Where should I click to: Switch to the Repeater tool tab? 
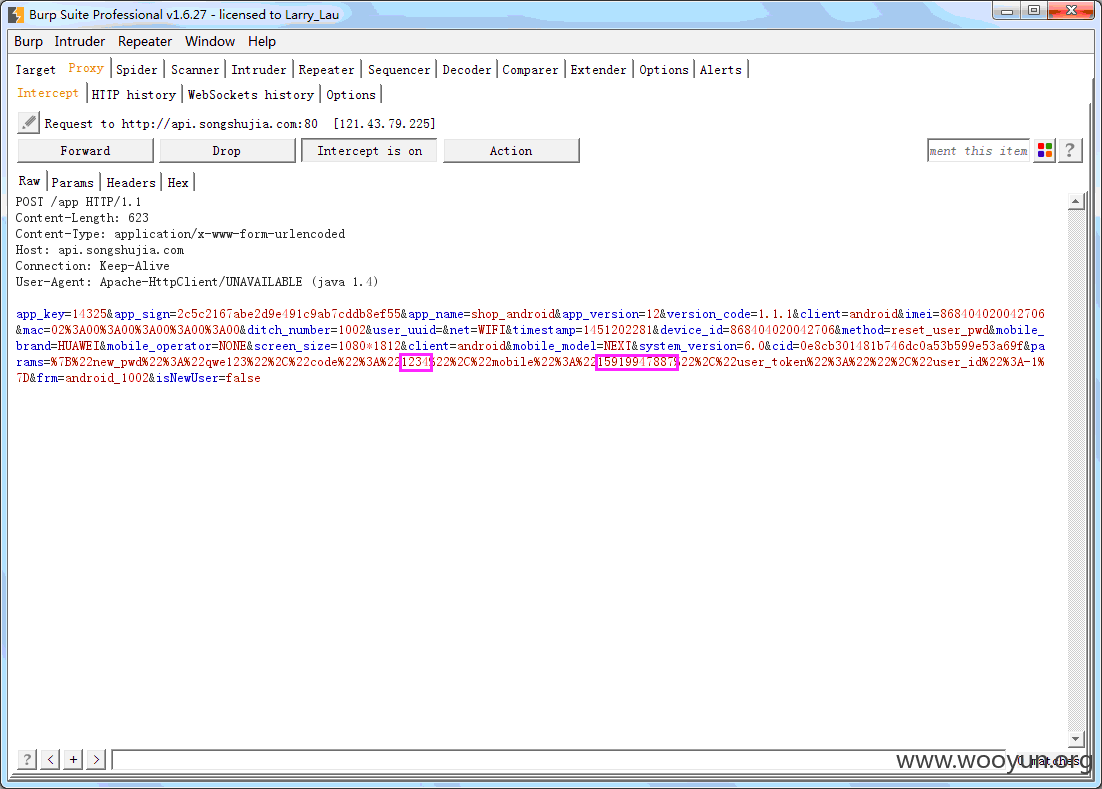pyautogui.click(x=326, y=70)
